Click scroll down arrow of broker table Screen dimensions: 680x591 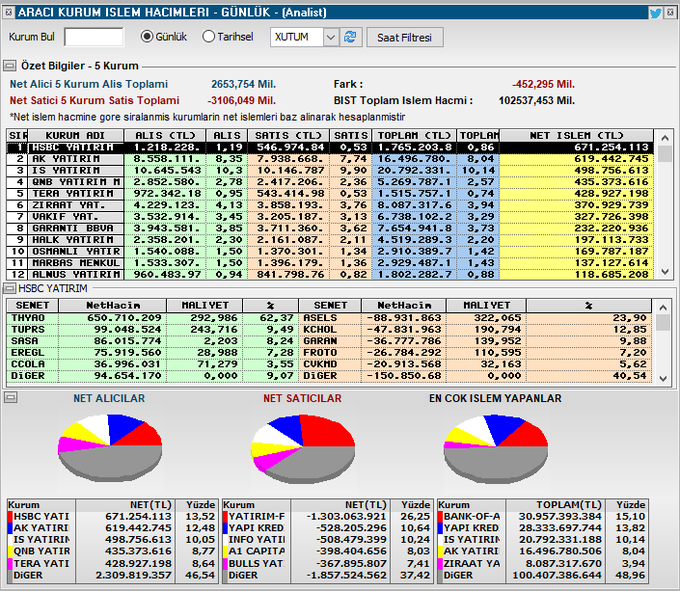coord(665,272)
